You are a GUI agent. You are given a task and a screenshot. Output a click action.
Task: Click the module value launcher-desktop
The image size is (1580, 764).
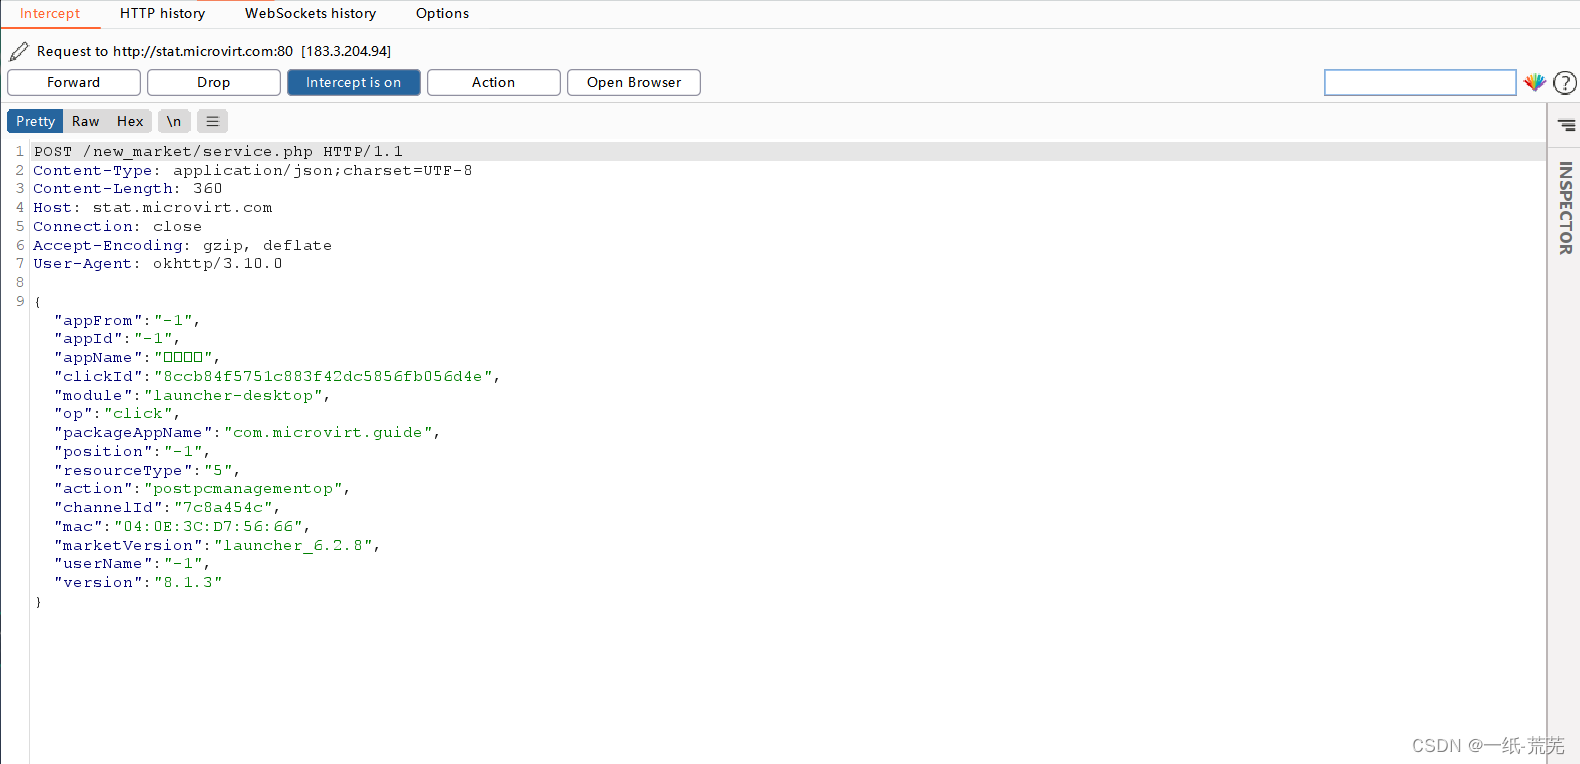click(x=233, y=396)
